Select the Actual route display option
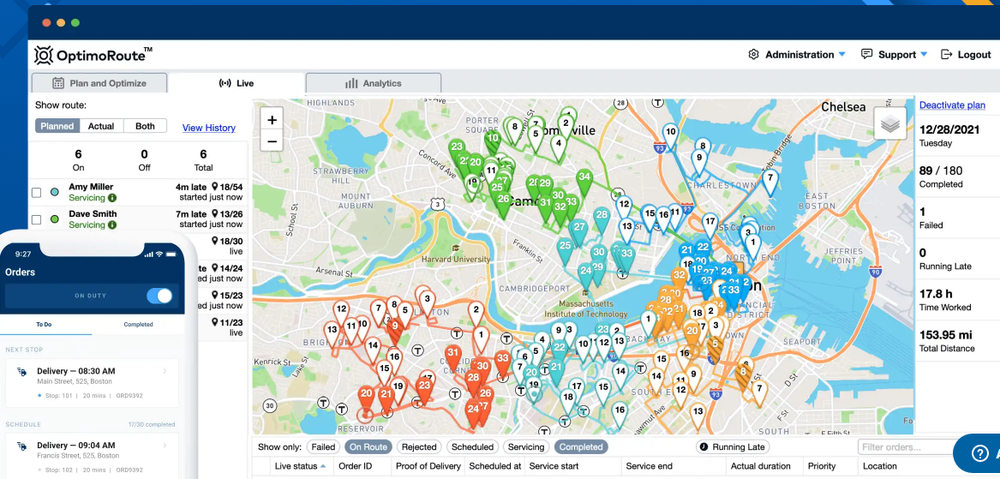Image resolution: width=1000 pixels, height=479 pixels. 101,126
